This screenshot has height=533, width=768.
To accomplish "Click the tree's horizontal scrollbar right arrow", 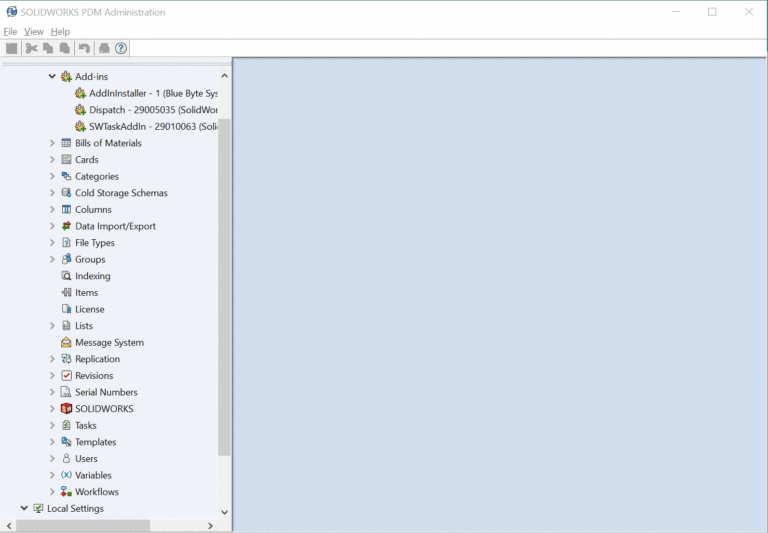I will pyautogui.click(x=210, y=526).
